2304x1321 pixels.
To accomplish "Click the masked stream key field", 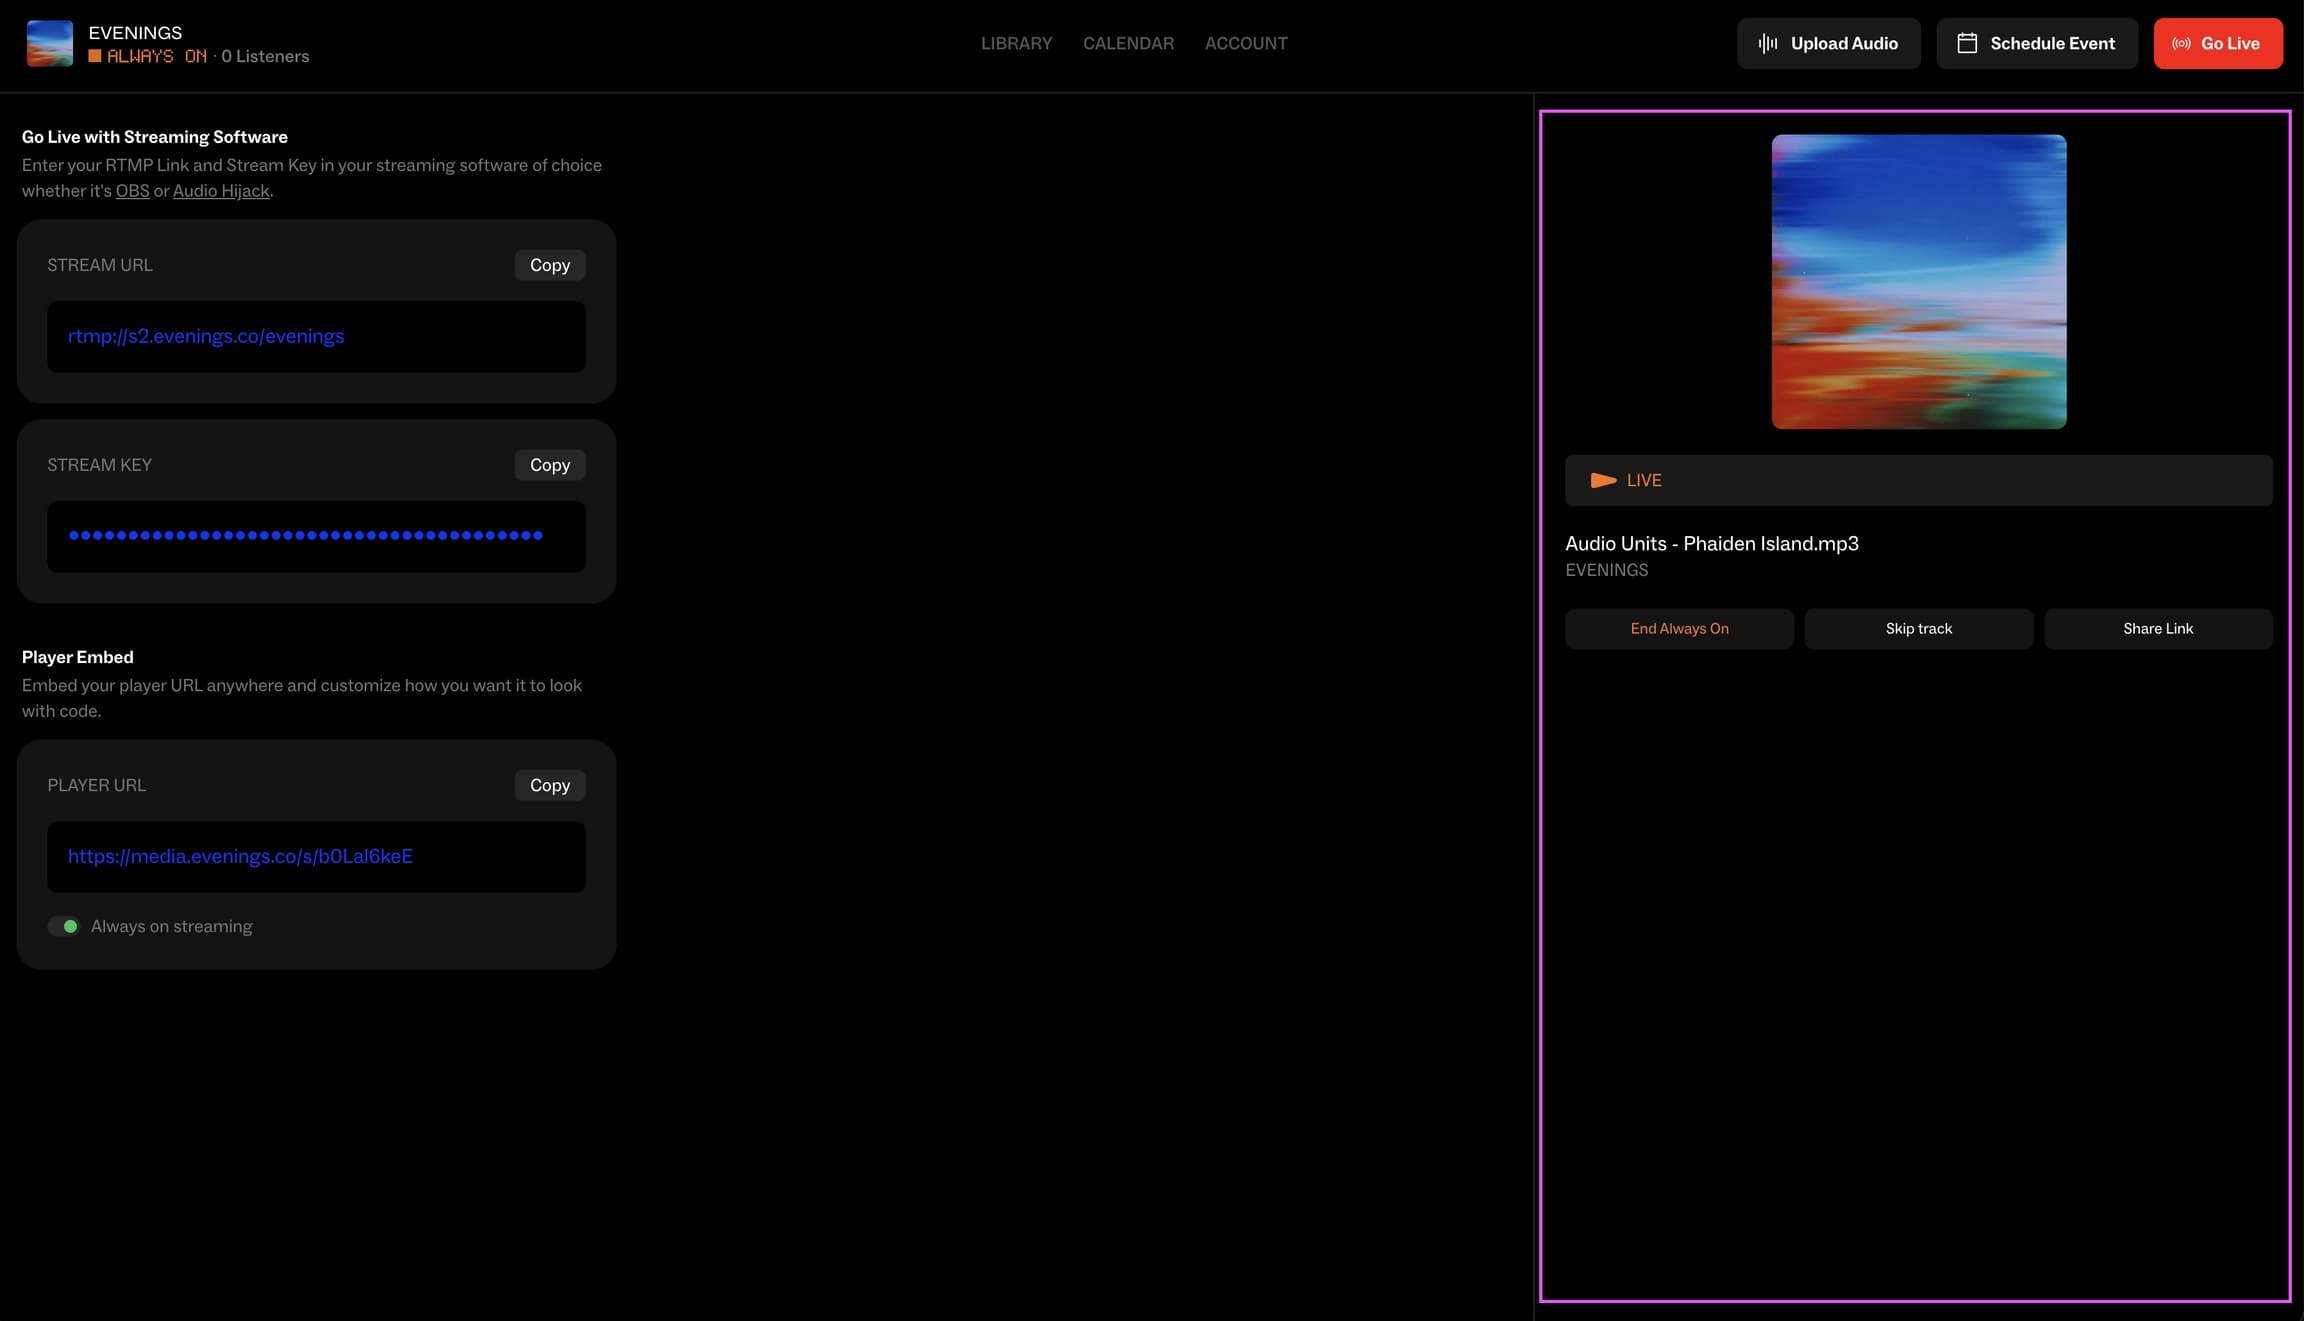I will click(x=316, y=537).
